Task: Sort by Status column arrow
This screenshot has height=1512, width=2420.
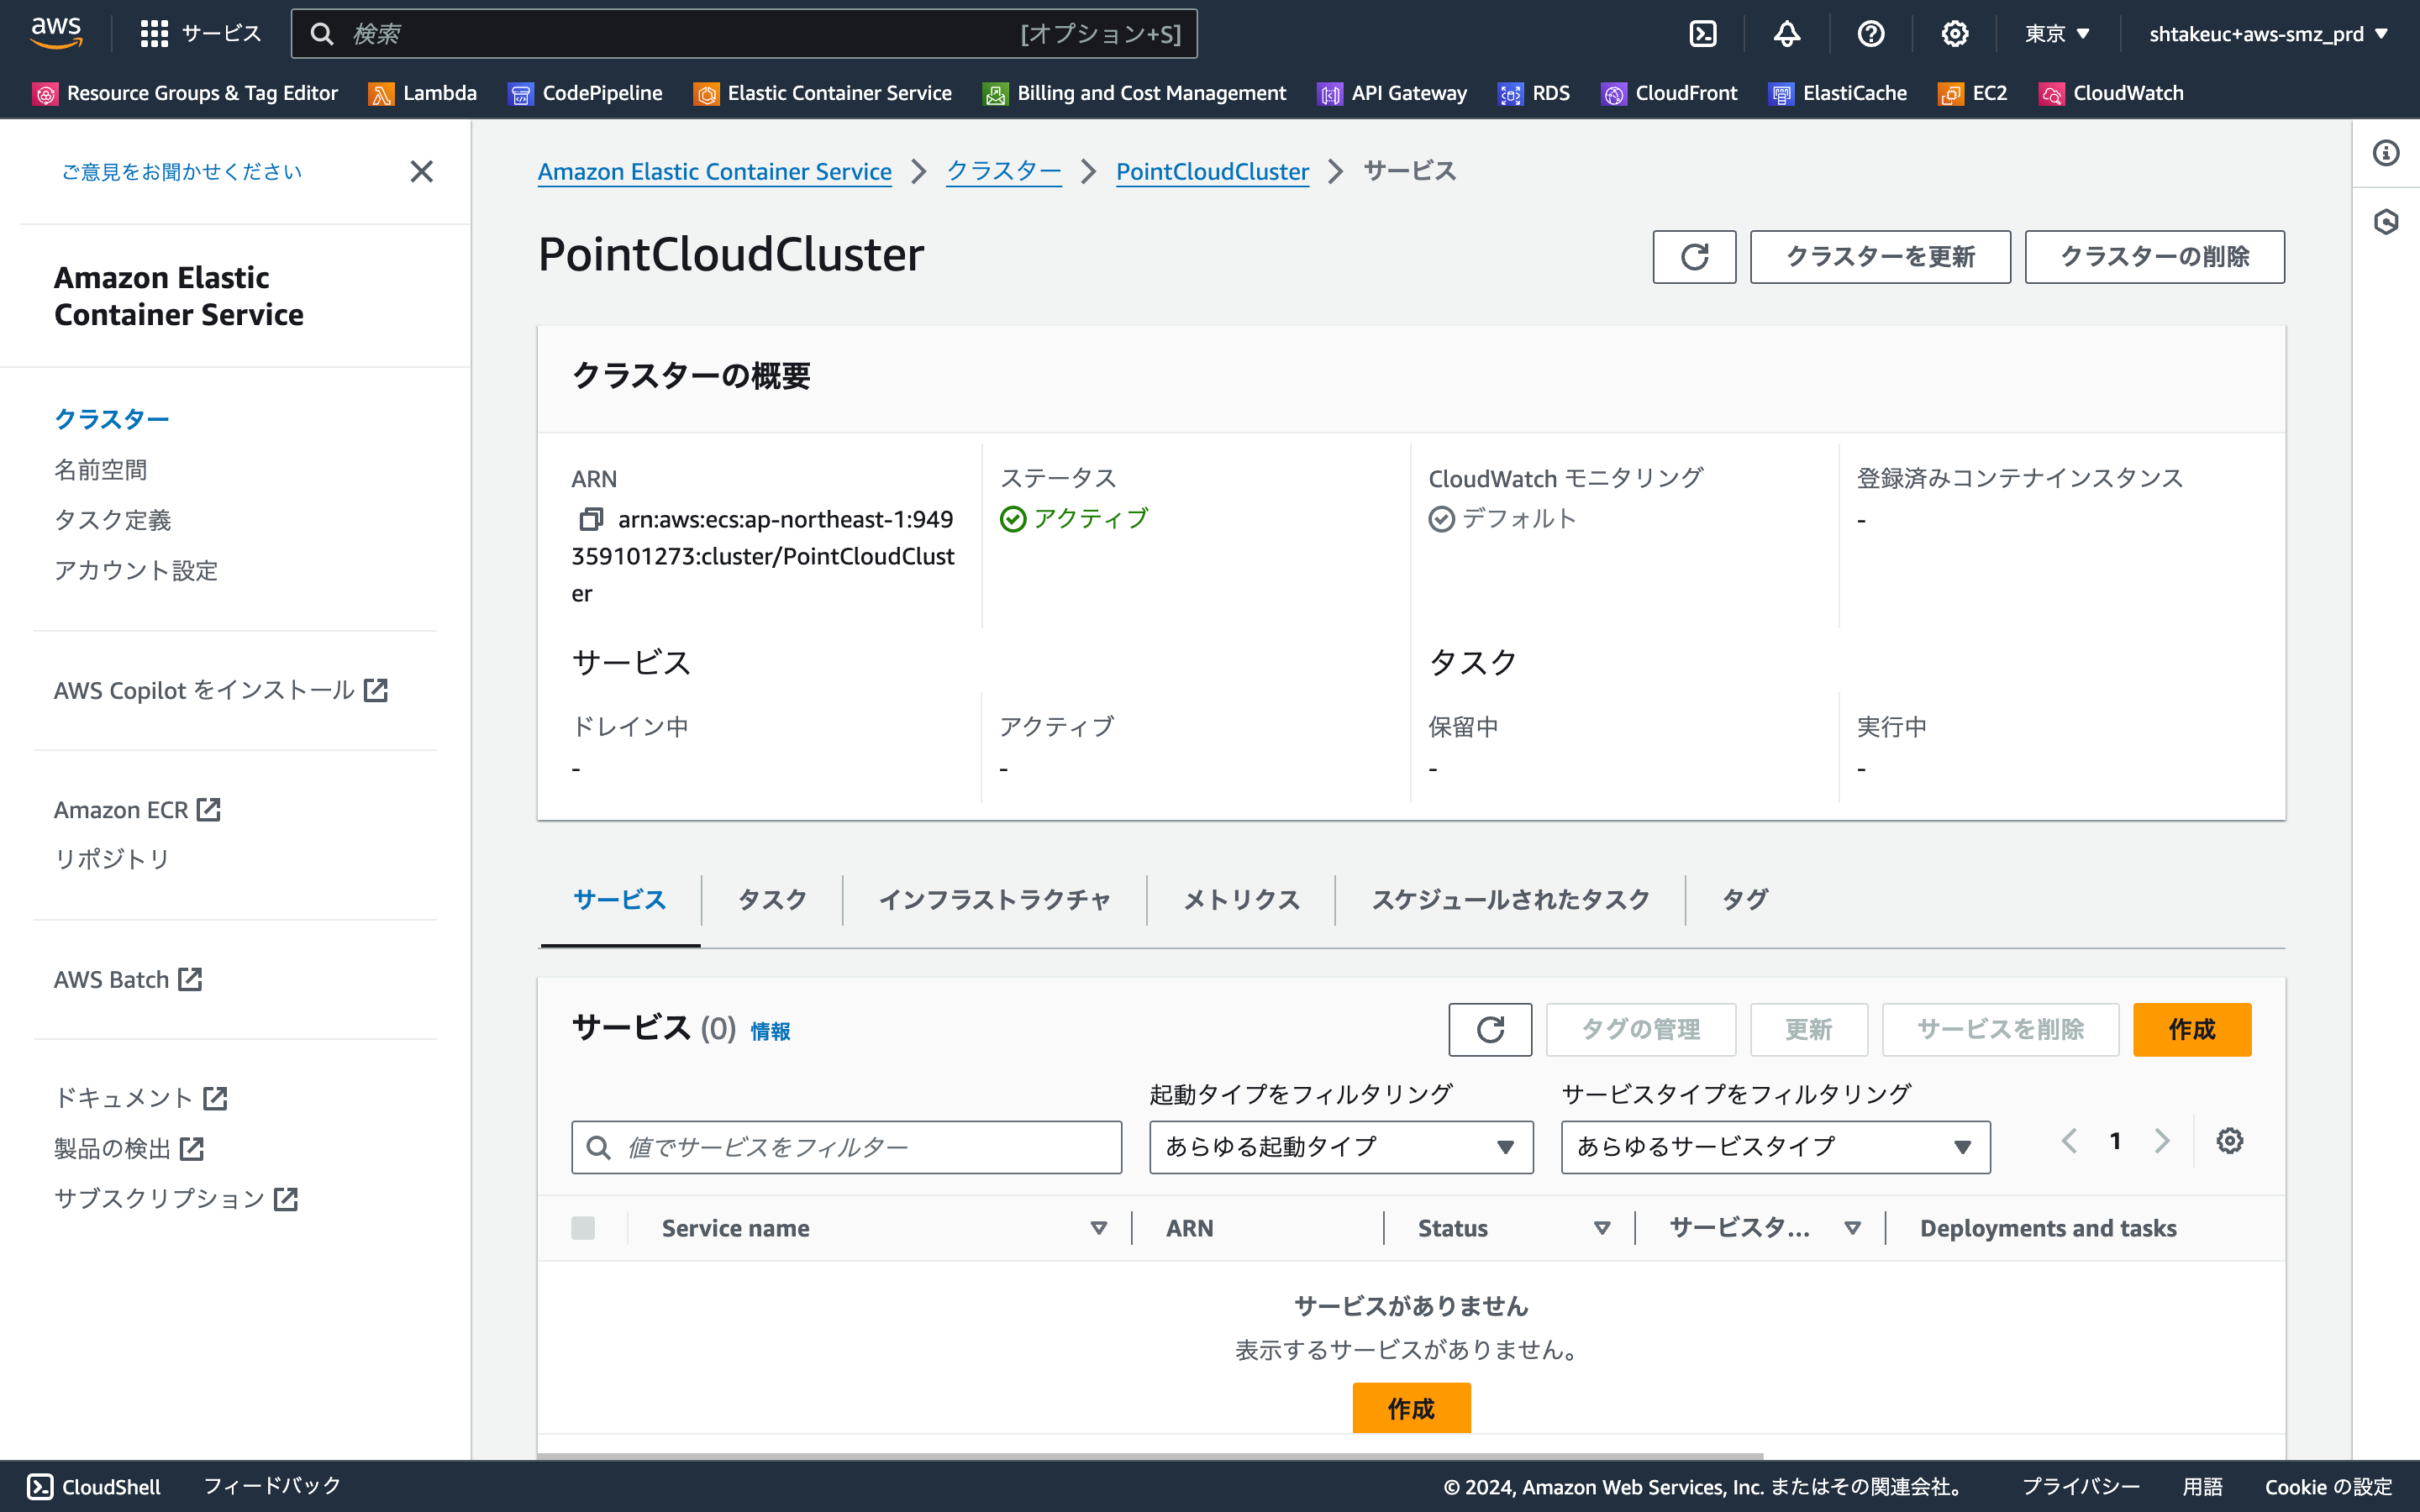Action: click(x=1602, y=1228)
